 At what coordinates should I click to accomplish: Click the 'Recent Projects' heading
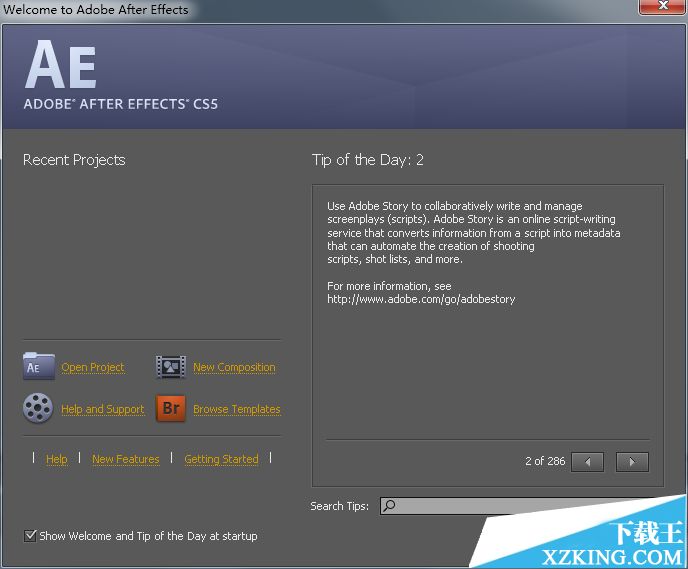point(74,160)
